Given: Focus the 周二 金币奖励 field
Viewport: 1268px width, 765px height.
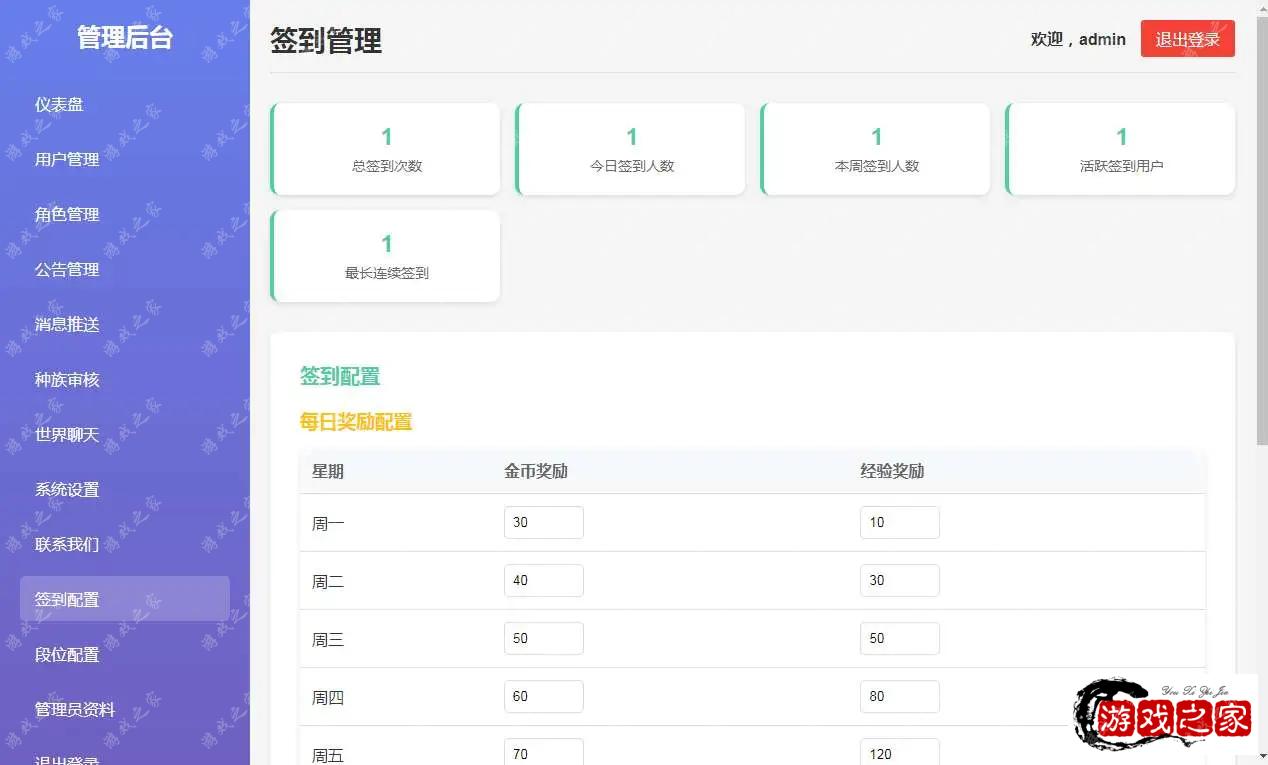Looking at the screenshot, I should [543, 581].
